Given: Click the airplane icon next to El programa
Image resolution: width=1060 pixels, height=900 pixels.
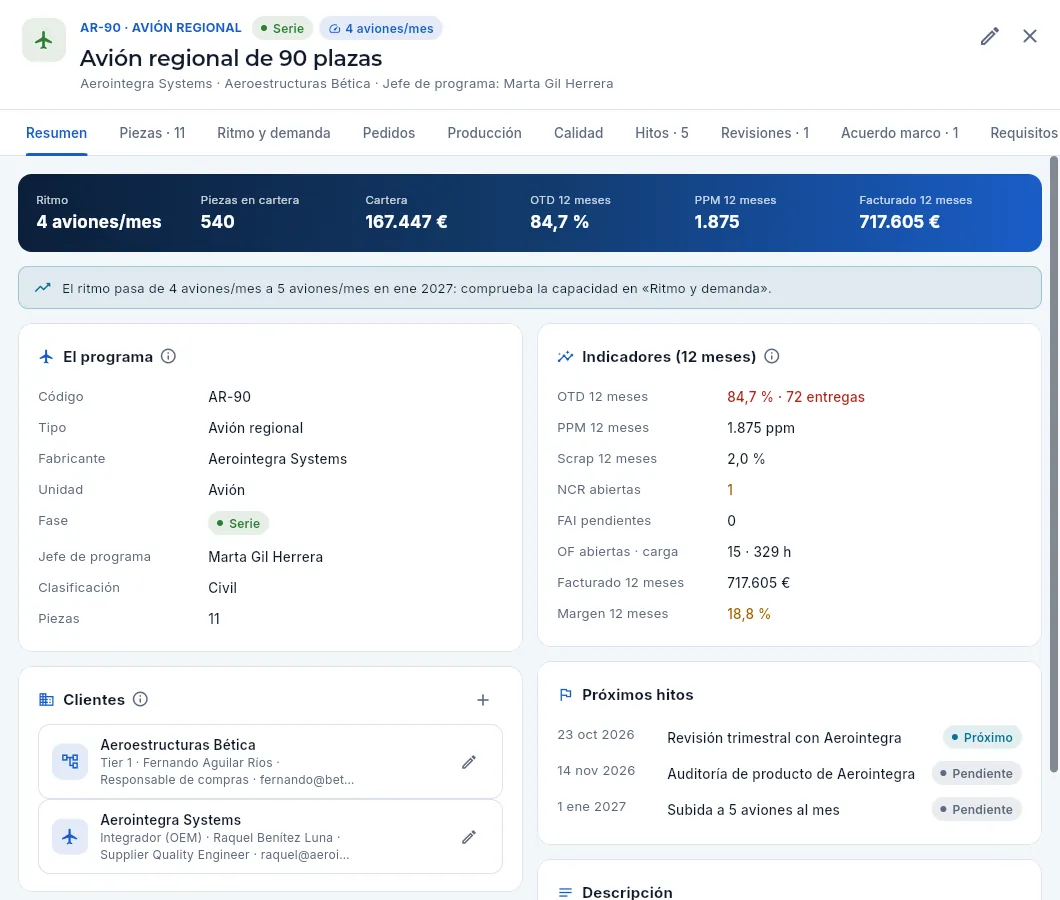Looking at the screenshot, I should tap(46, 356).
